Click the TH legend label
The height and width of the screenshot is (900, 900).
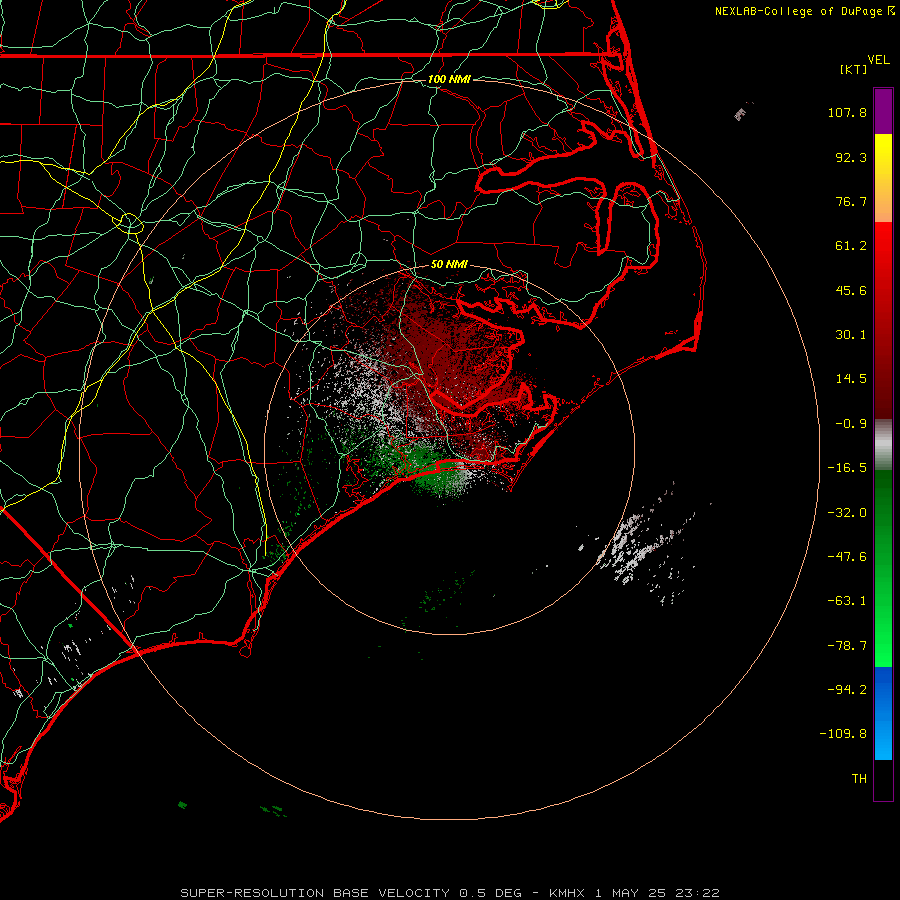point(859,779)
